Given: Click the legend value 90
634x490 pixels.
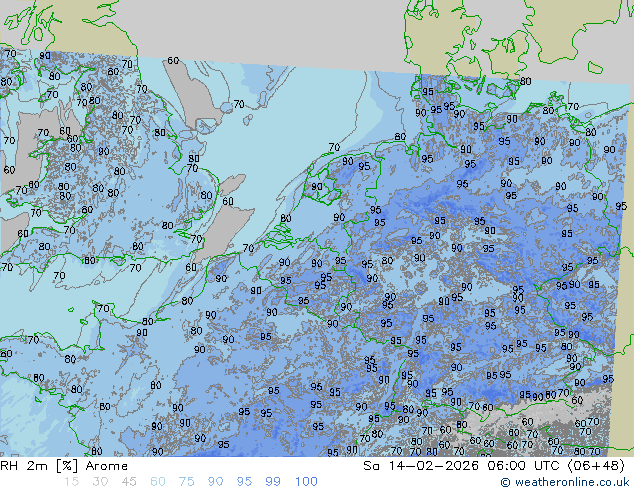Looking at the screenshot, I should coord(215,482).
